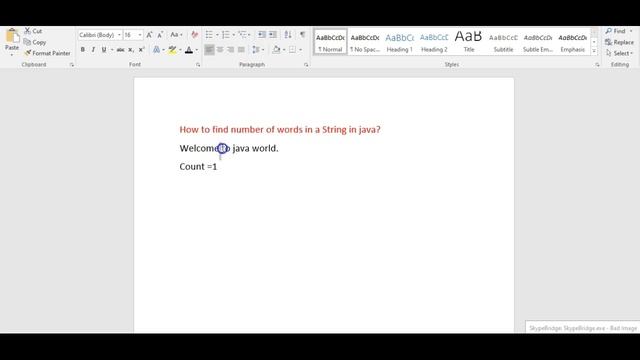Center the text
Image resolution: width=640 pixels, height=360 pixels.
pyautogui.click(x=220, y=50)
